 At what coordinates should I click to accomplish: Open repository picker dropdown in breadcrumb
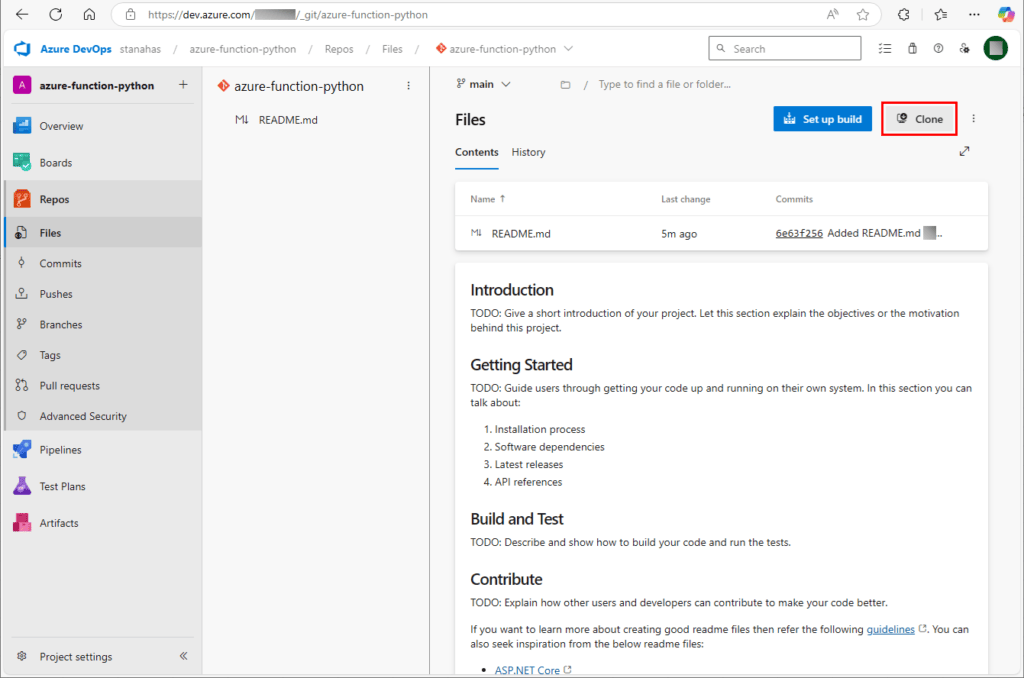pos(568,48)
